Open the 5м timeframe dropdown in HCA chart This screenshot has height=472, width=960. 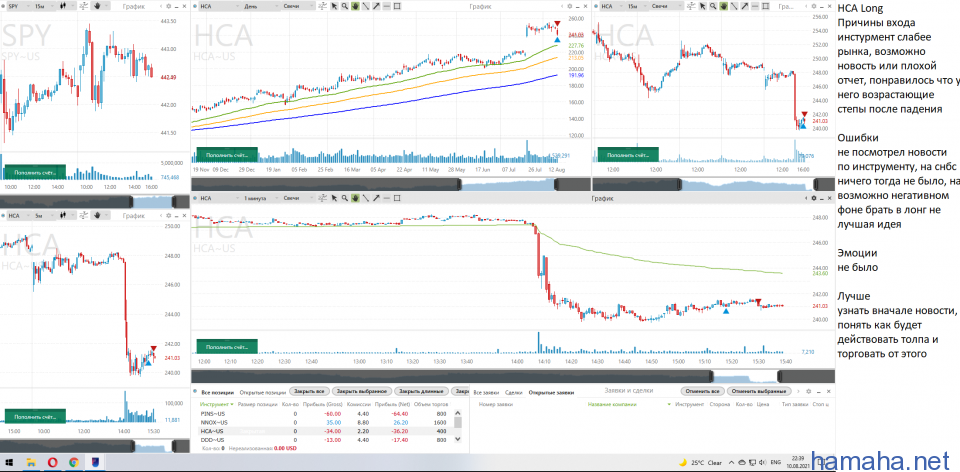[44, 215]
